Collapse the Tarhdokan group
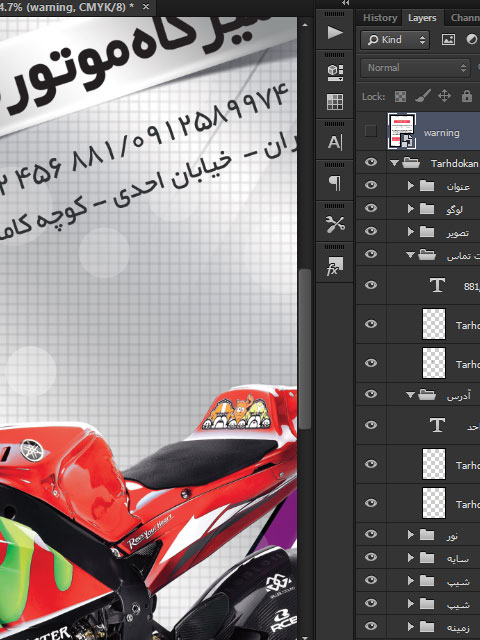The image size is (480, 640). [x=394, y=163]
